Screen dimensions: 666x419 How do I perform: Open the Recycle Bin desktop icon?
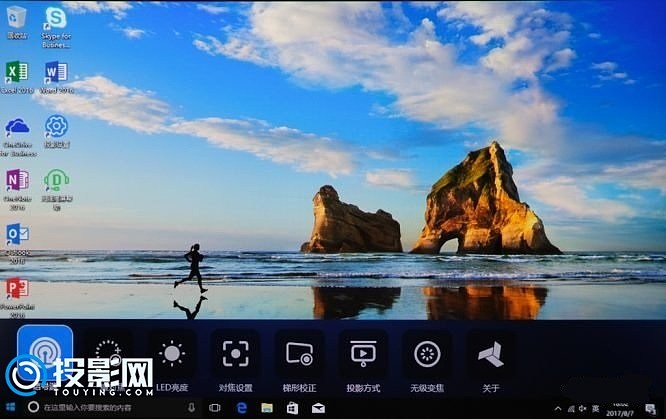pos(17,23)
